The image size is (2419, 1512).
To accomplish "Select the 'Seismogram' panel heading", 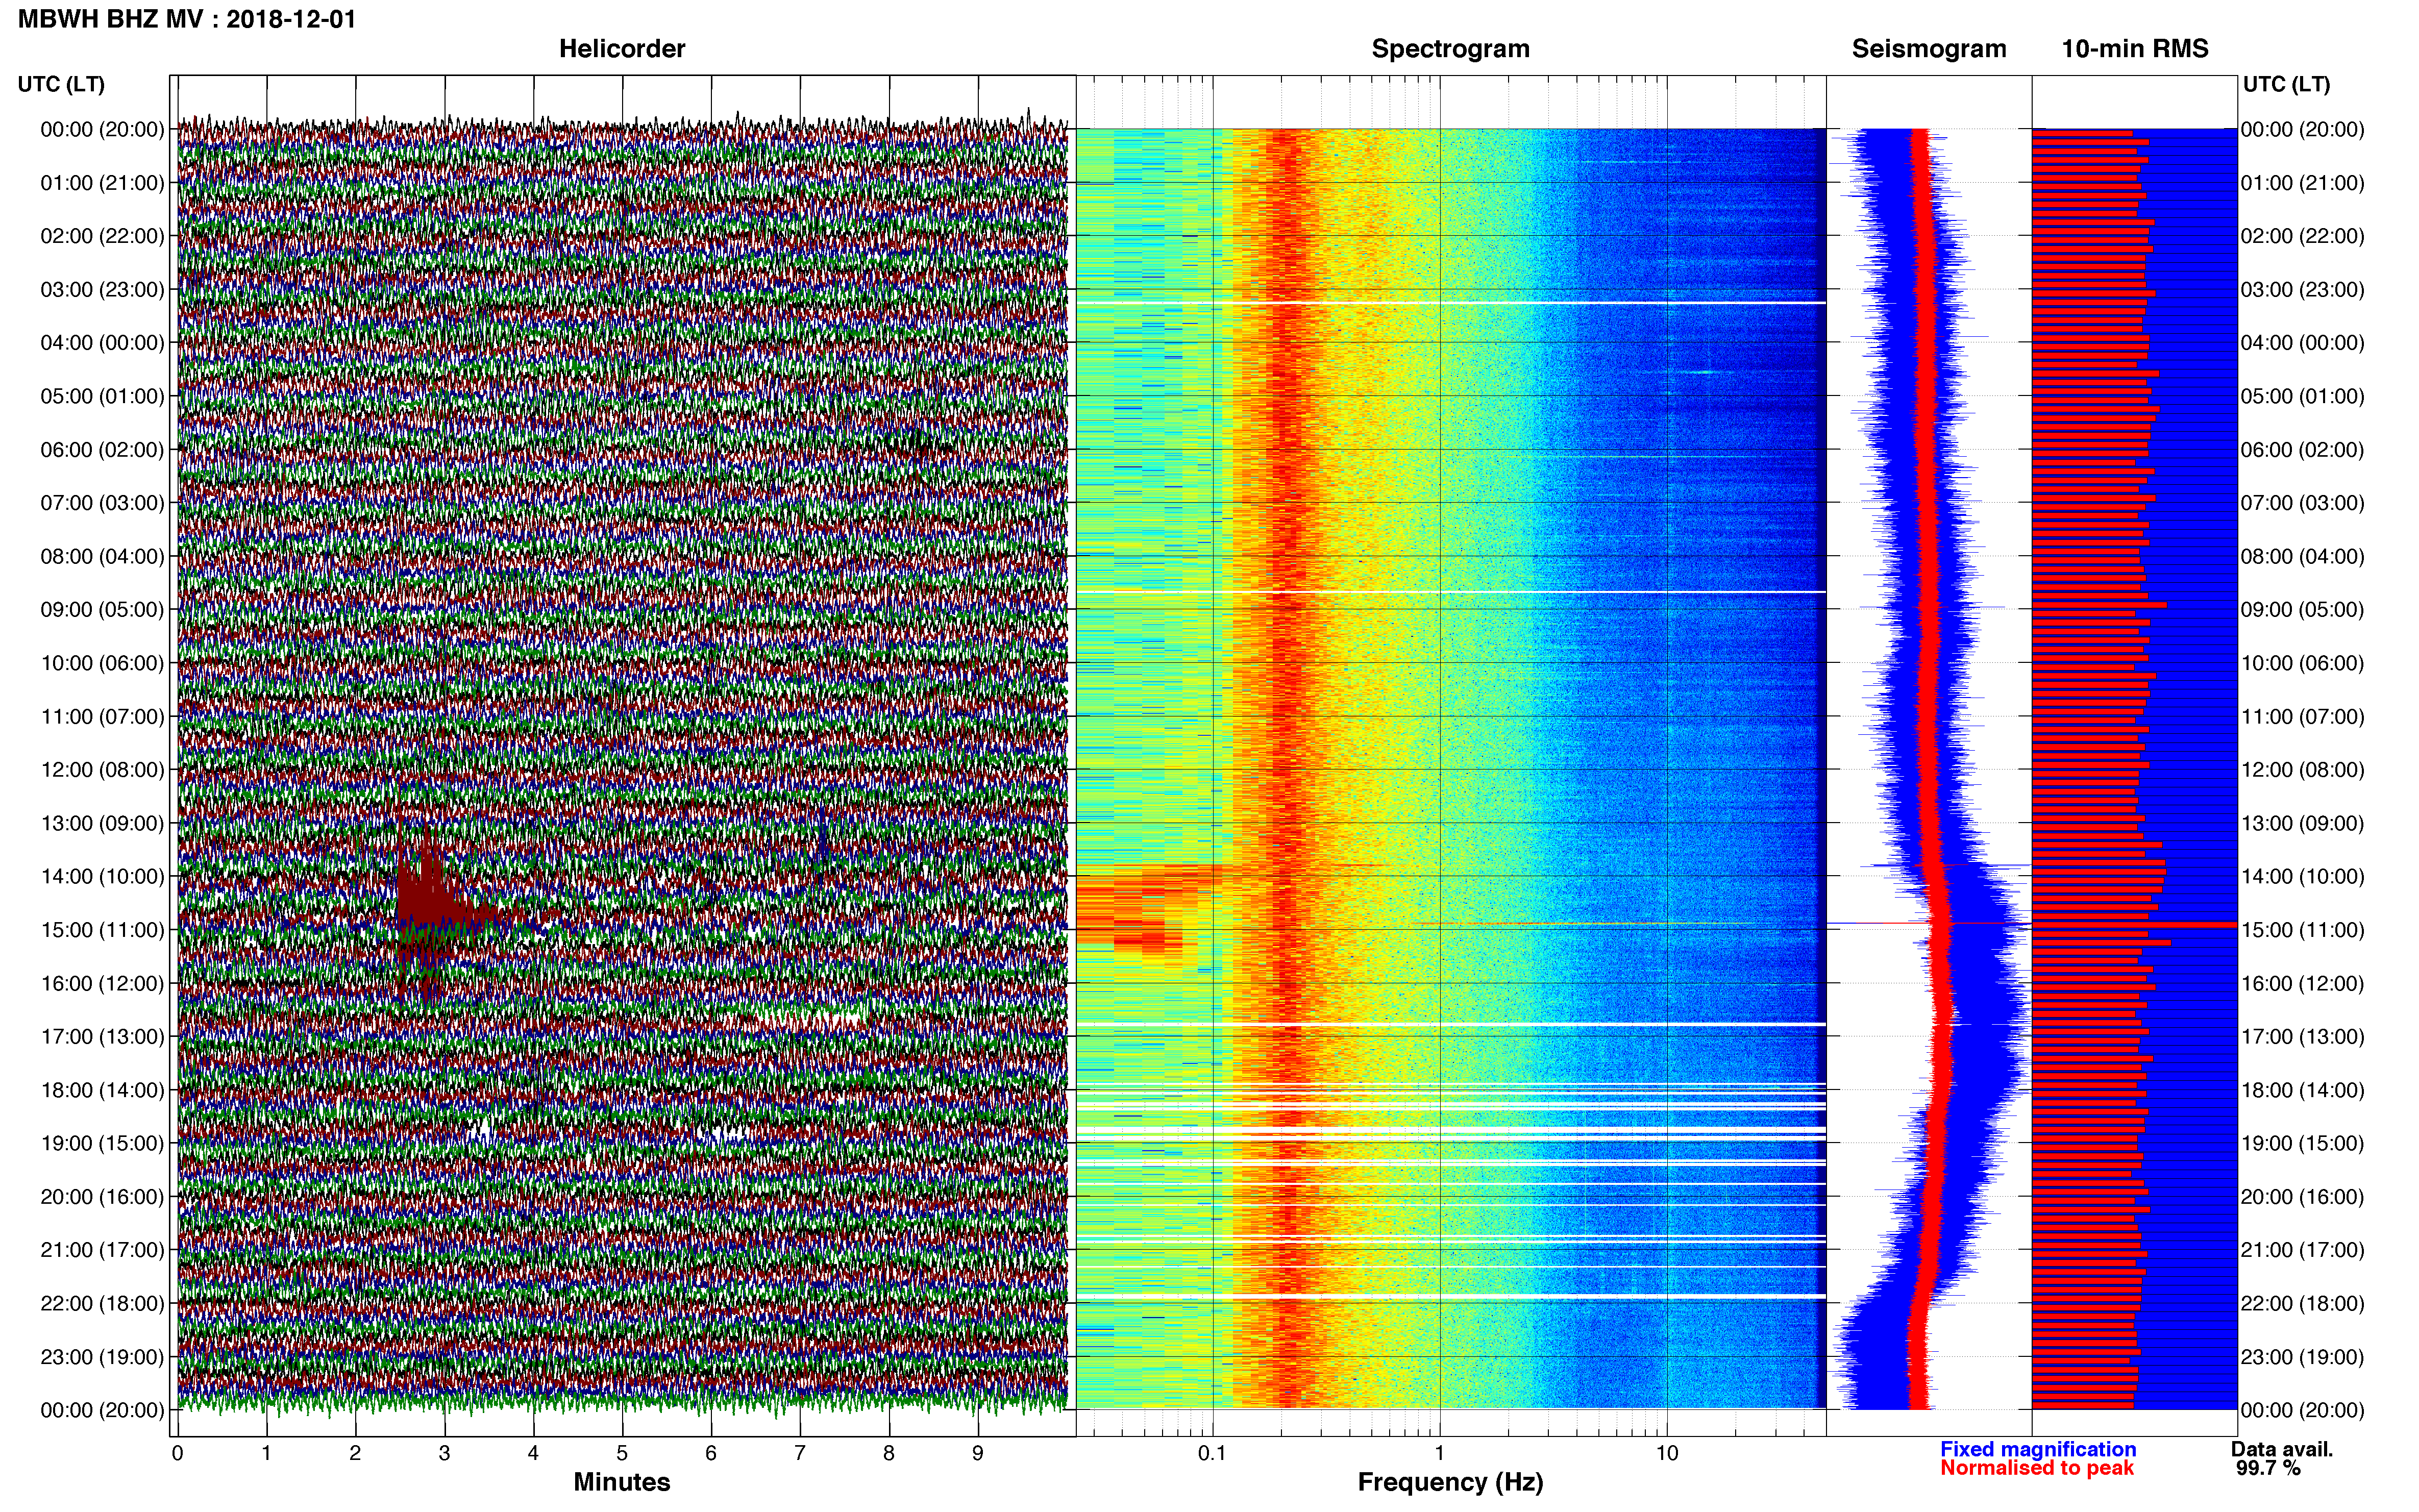I will [1929, 49].
